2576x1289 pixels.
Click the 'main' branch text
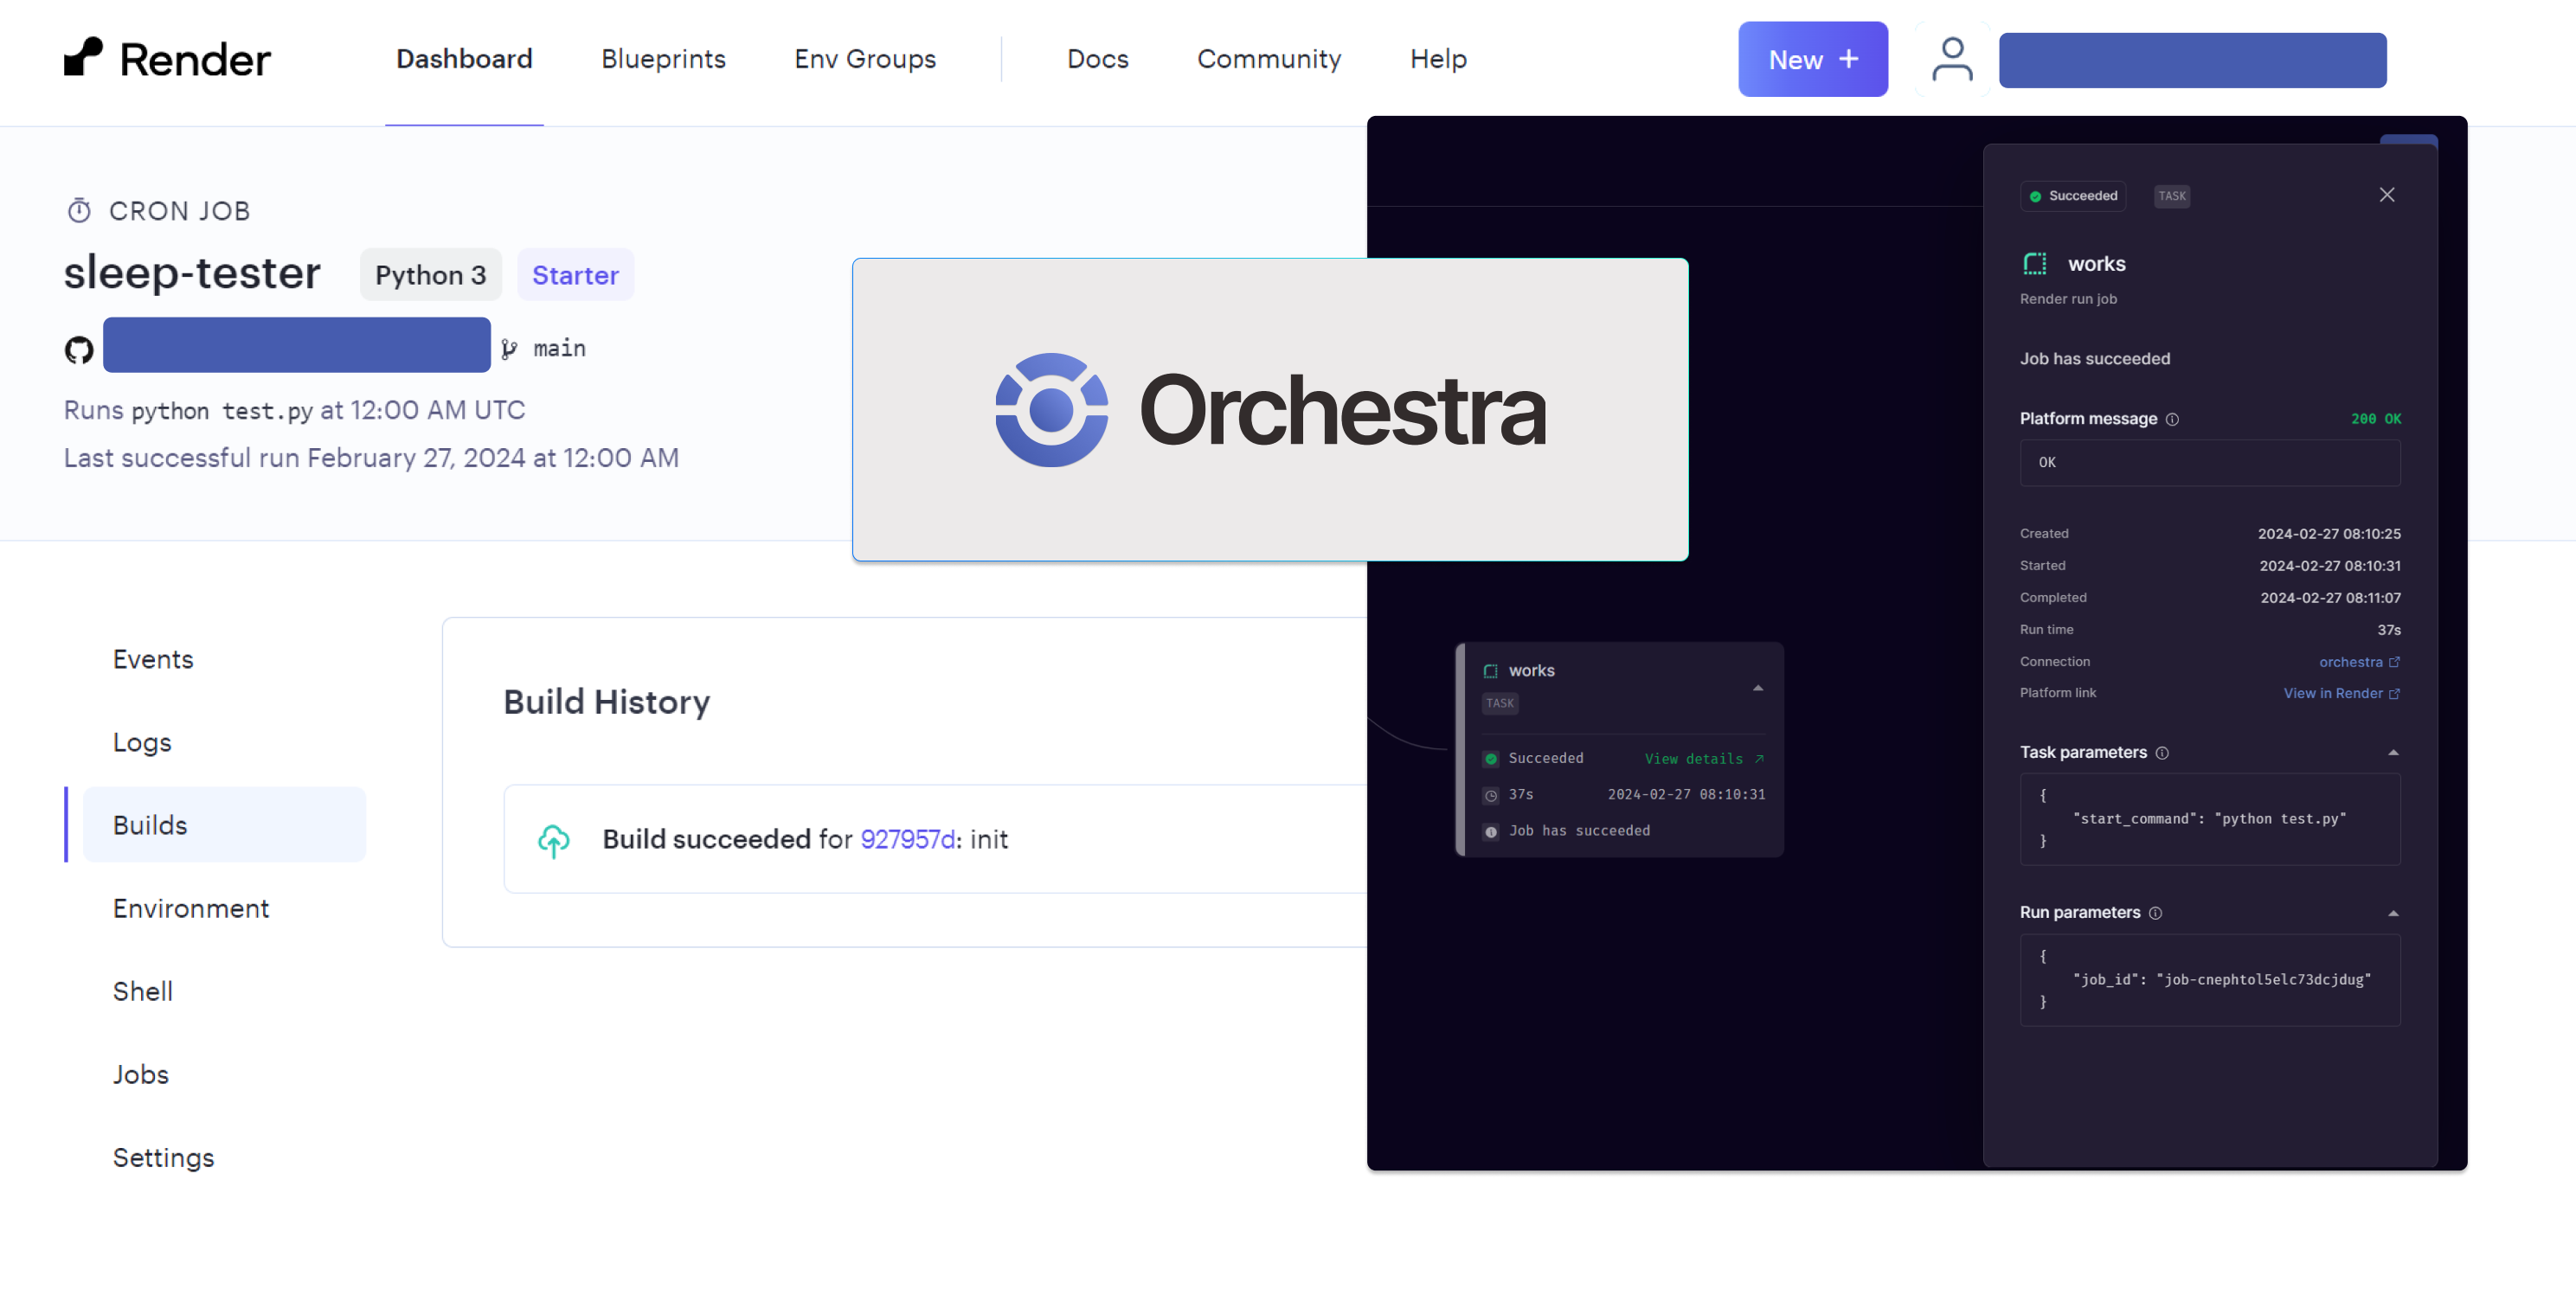(559, 348)
